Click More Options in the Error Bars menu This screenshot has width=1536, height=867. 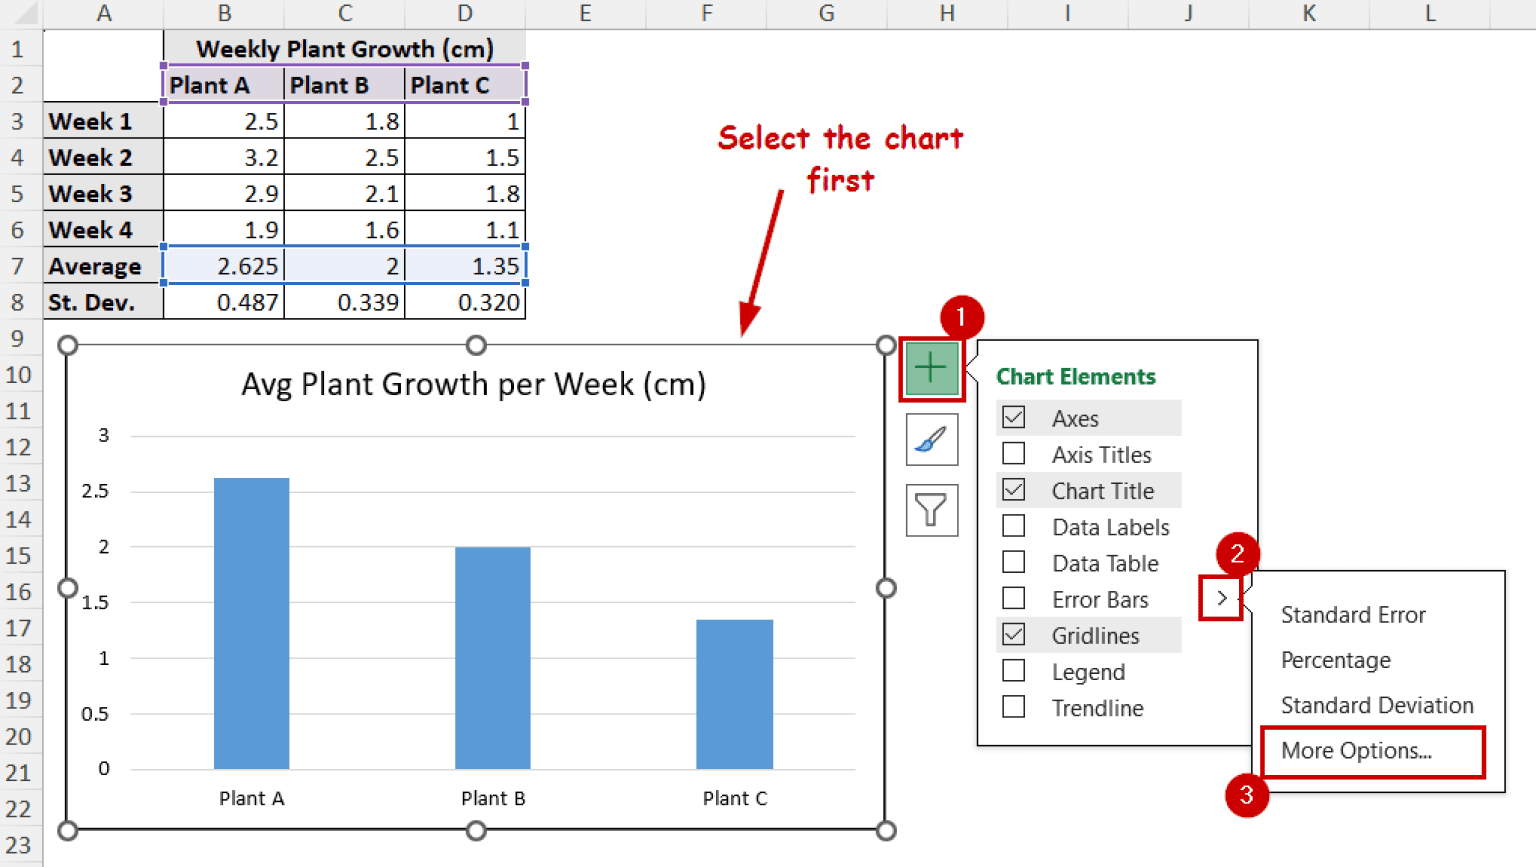pos(1358,750)
